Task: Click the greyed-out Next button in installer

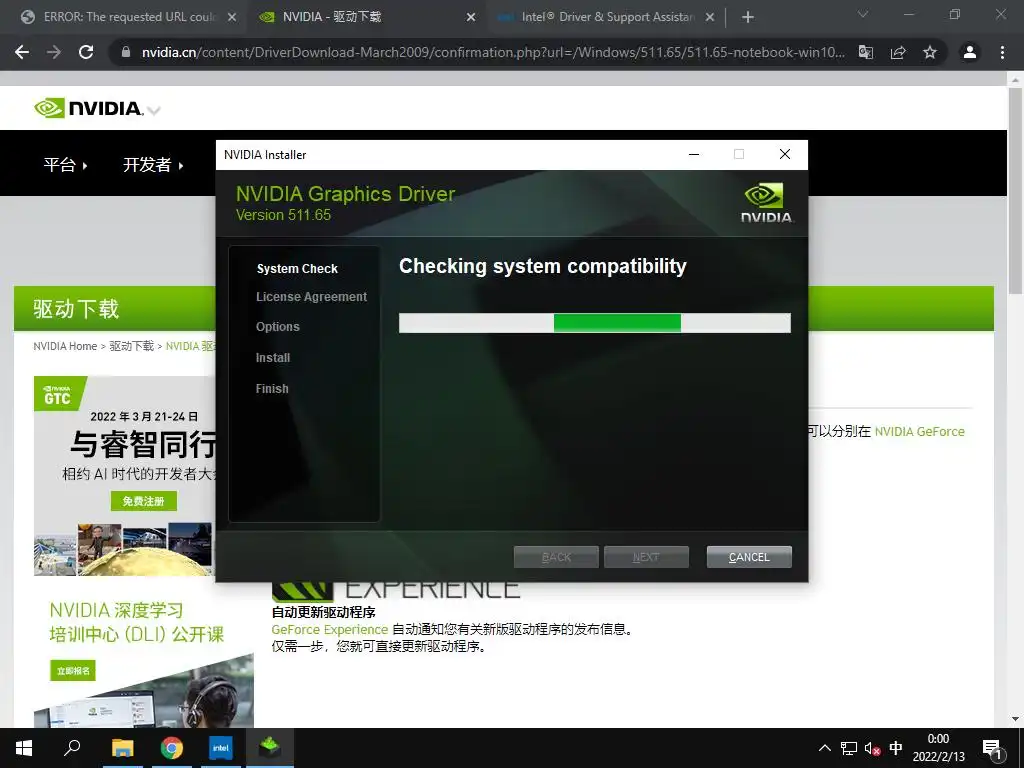Action: point(646,557)
